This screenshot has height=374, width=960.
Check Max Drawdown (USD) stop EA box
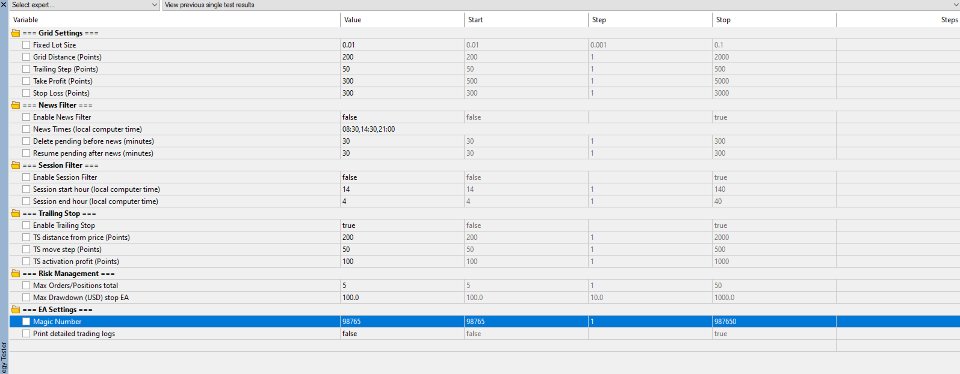click(x=26, y=297)
